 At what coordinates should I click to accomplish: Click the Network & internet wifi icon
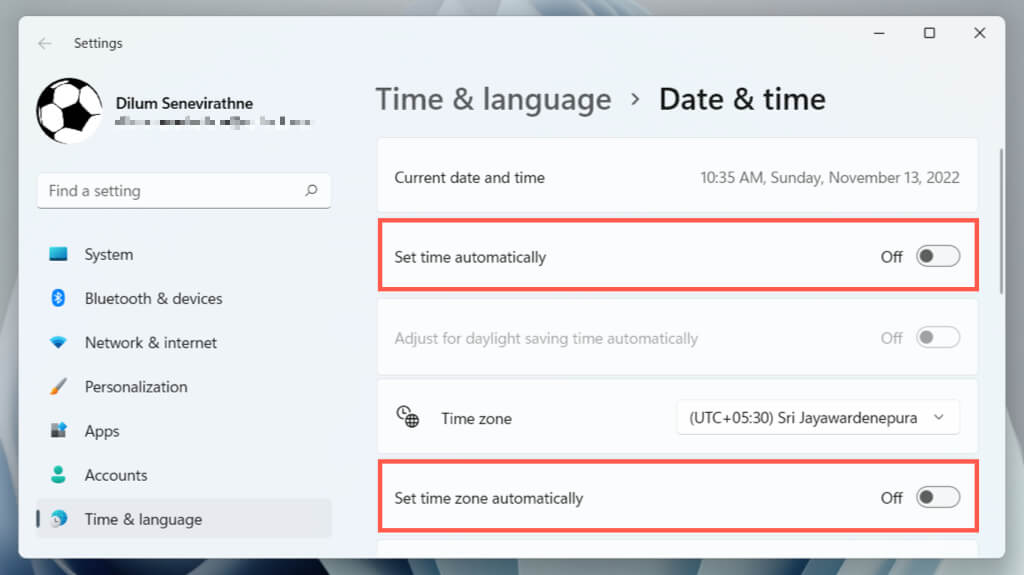(x=58, y=342)
